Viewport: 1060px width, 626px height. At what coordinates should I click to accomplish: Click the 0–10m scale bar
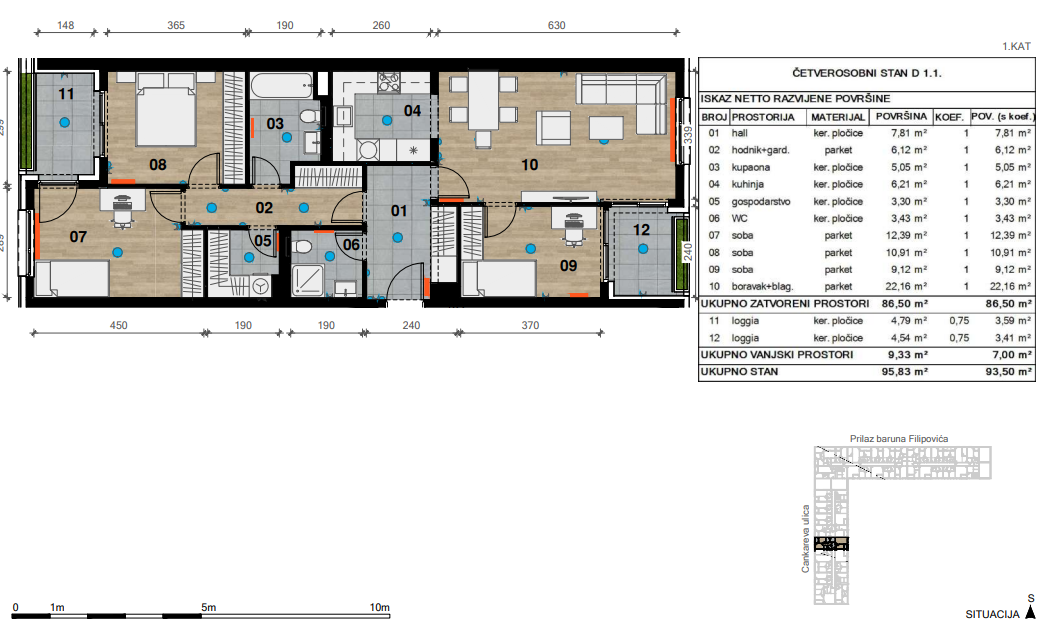(201, 616)
